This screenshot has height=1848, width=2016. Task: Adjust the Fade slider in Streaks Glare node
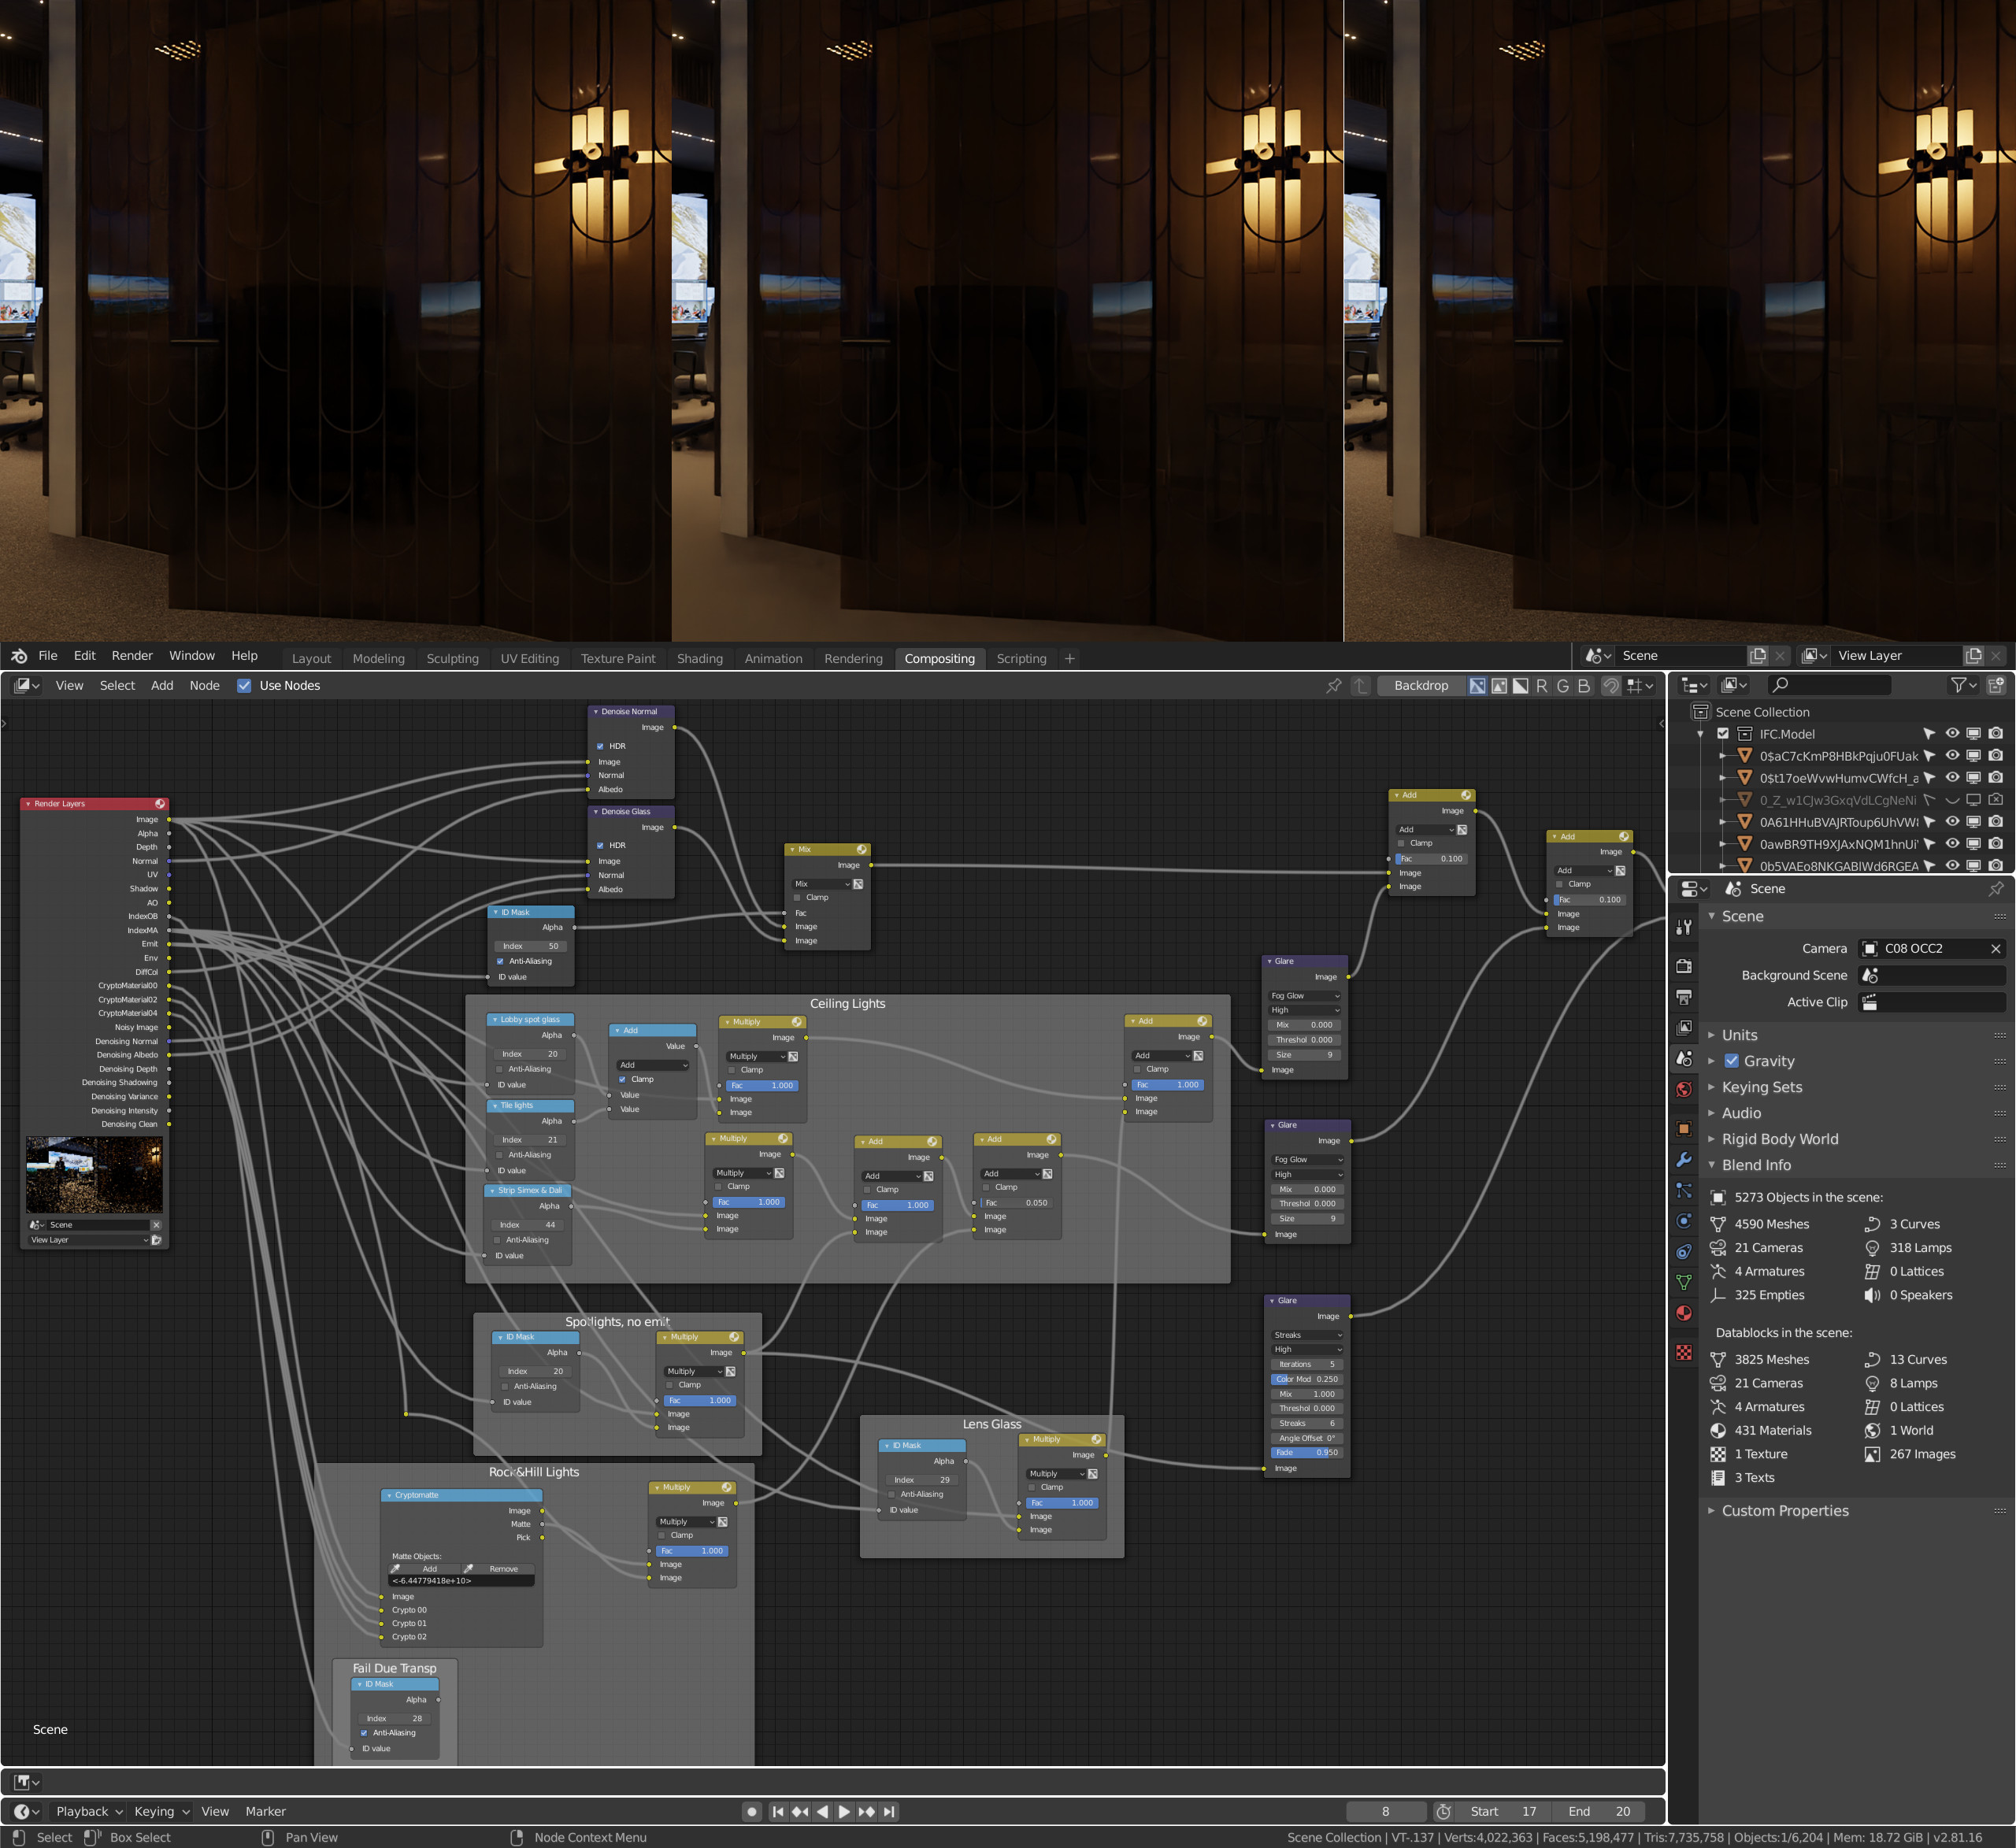1306,1453
